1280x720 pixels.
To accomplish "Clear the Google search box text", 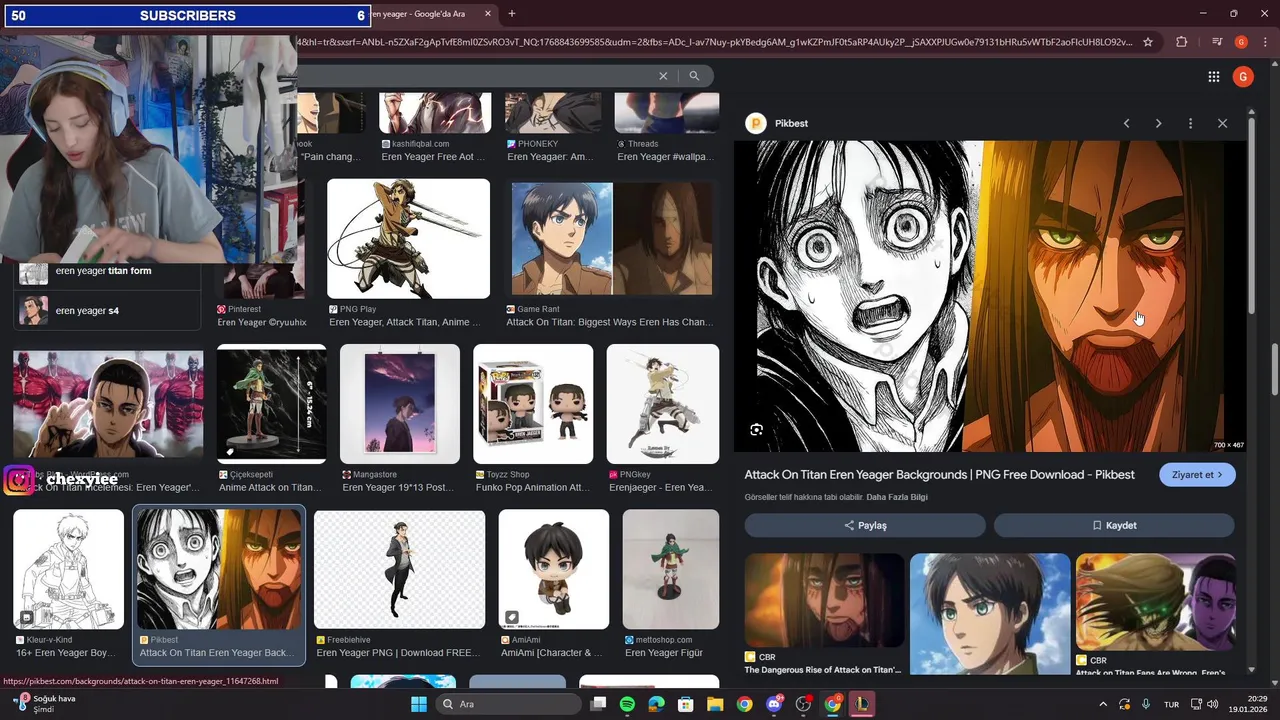I will pos(663,76).
